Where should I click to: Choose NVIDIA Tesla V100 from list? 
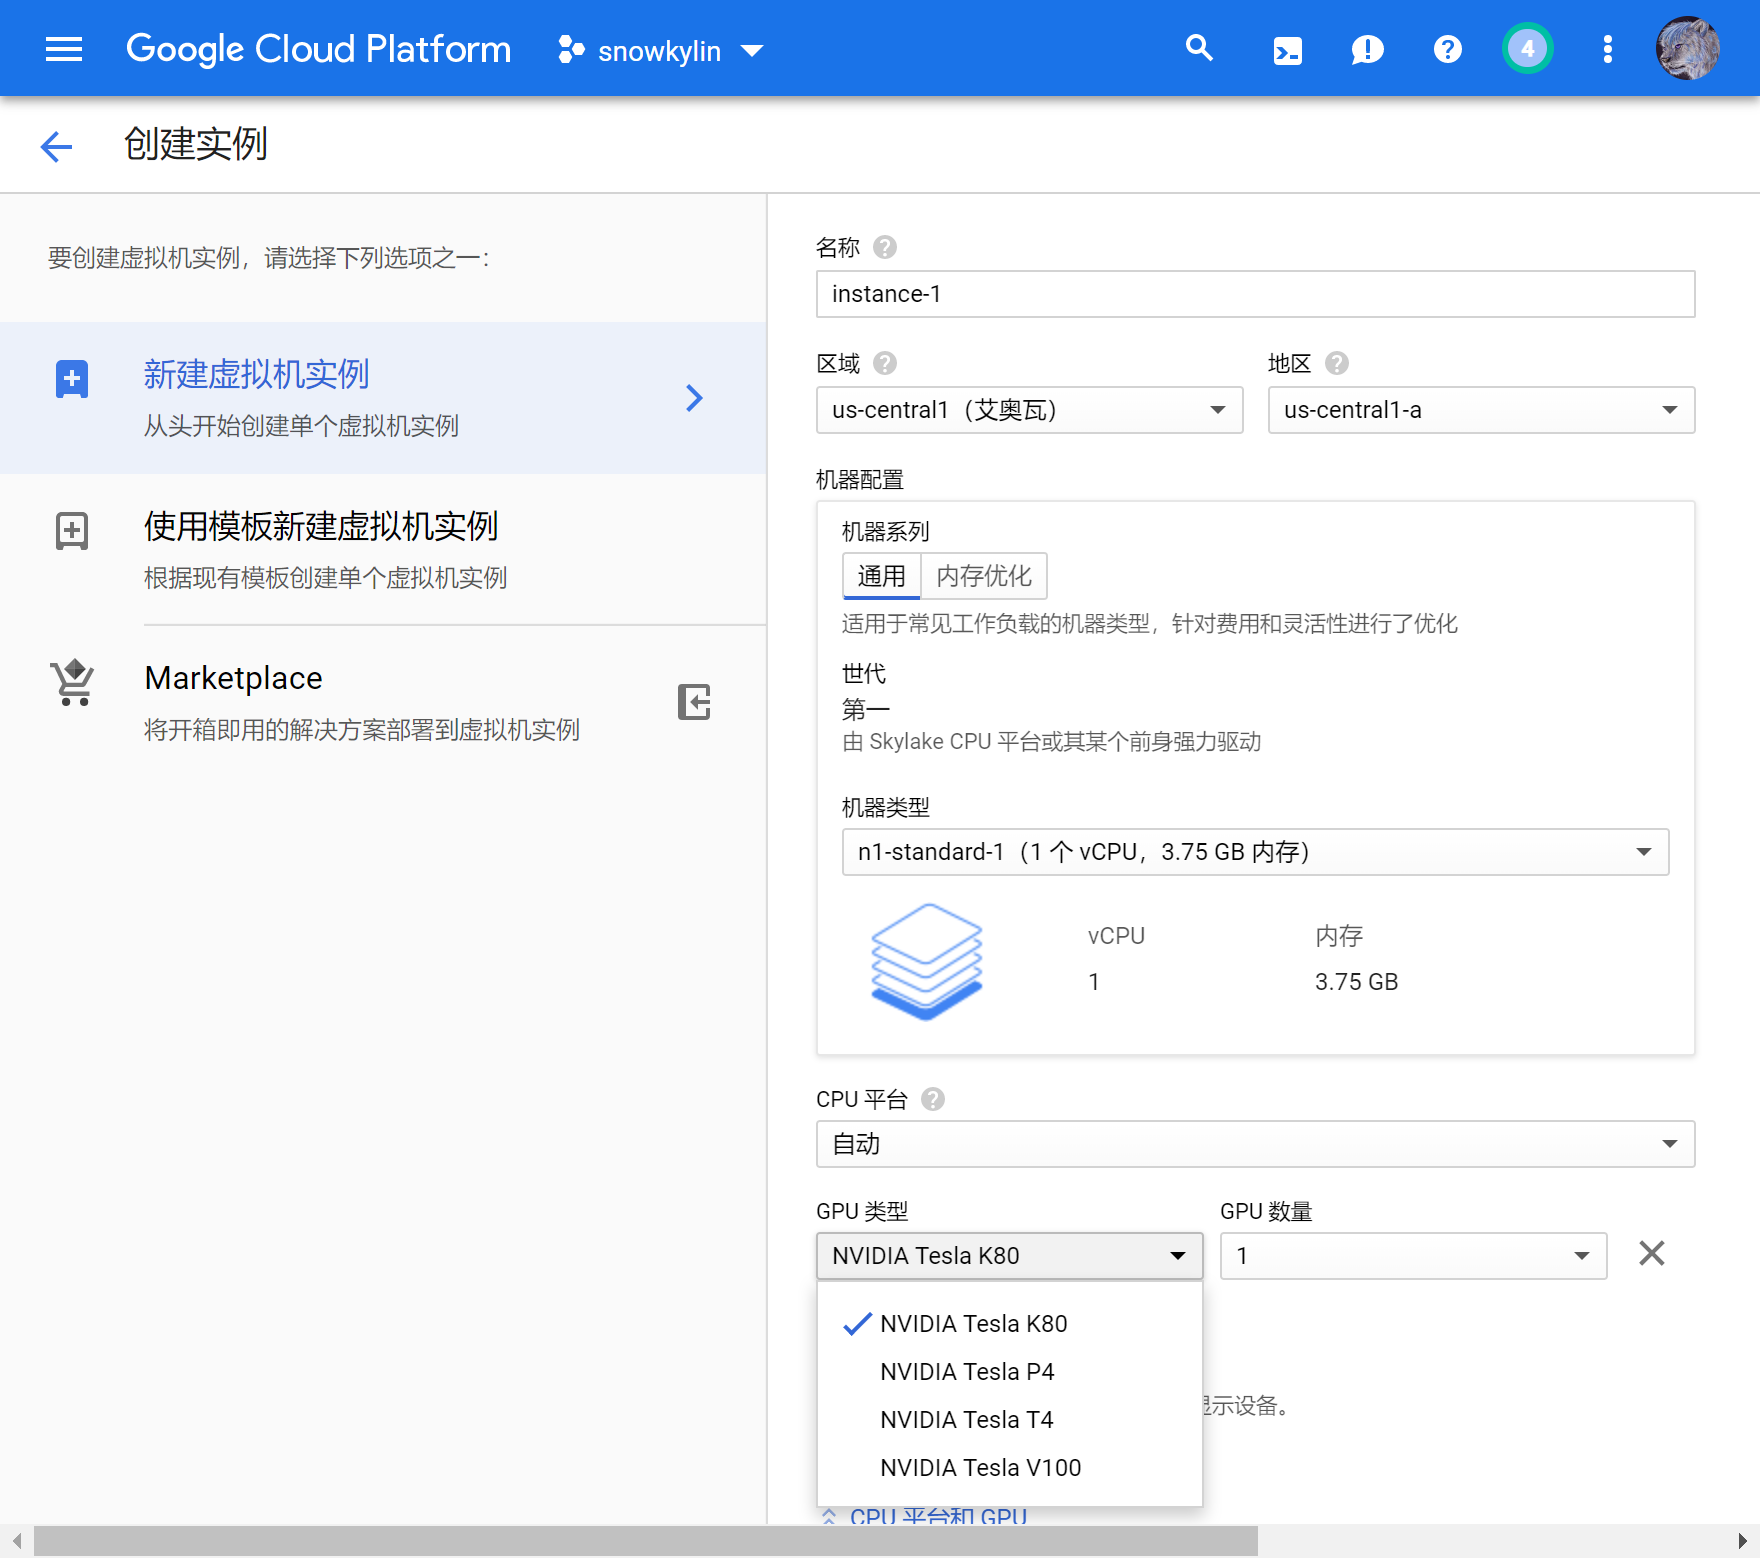tap(1009, 1468)
